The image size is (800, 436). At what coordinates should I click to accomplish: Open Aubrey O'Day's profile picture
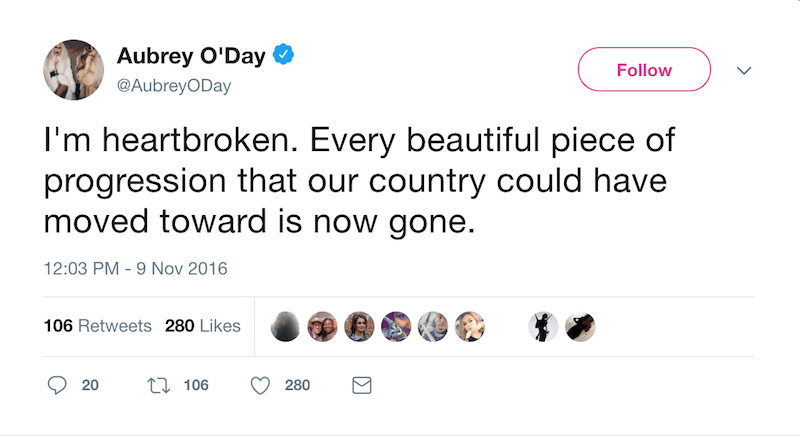click(73, 70)
